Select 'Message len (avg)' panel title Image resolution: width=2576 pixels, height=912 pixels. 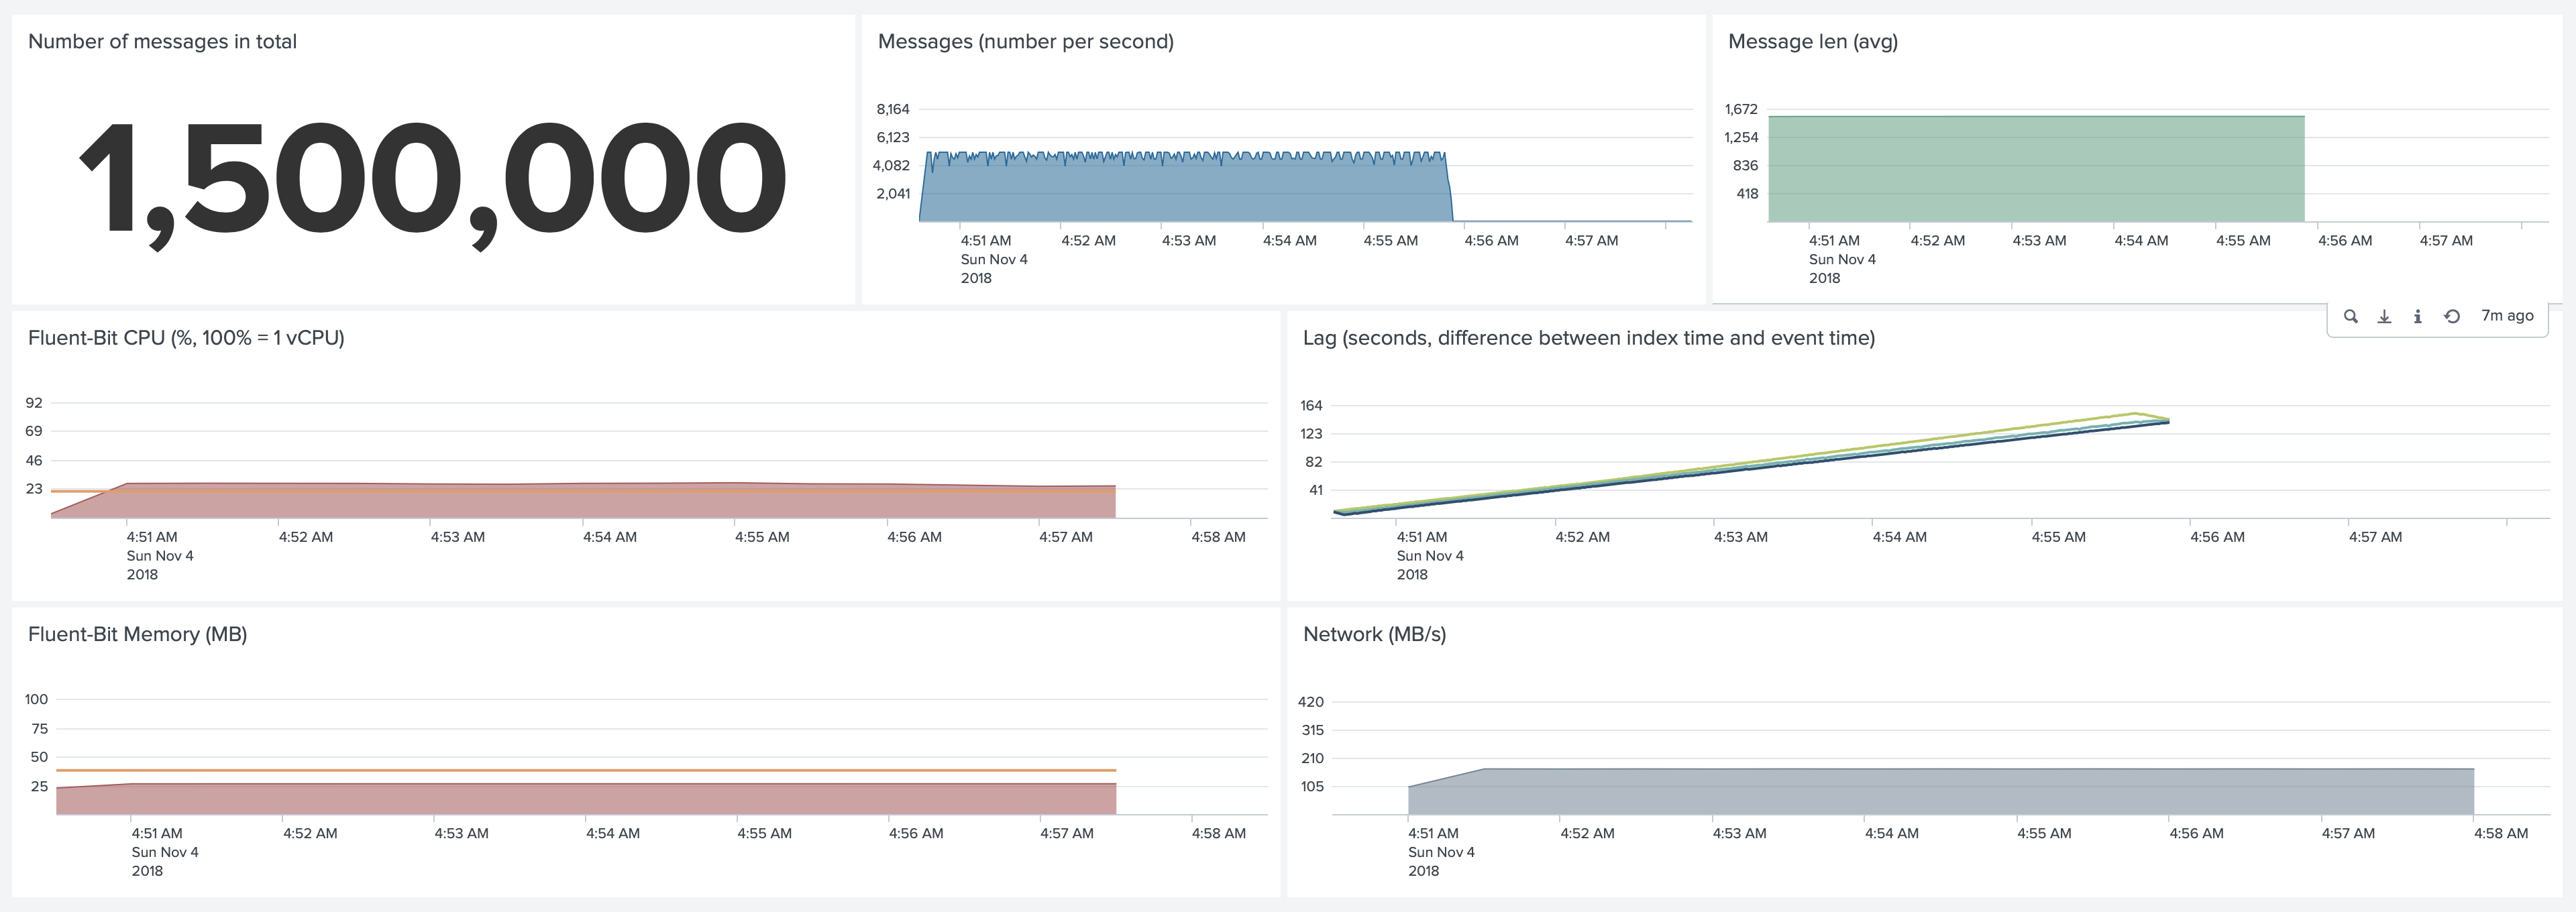click(1813, 41)
